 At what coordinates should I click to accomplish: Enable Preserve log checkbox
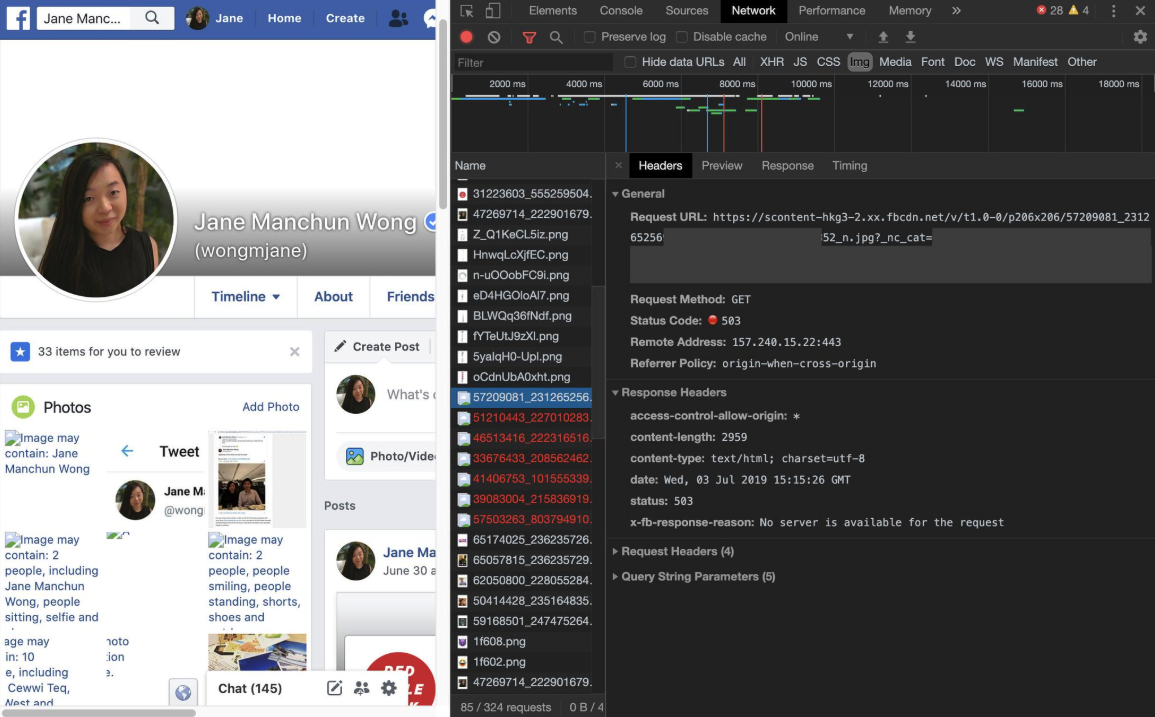(590, 37)
